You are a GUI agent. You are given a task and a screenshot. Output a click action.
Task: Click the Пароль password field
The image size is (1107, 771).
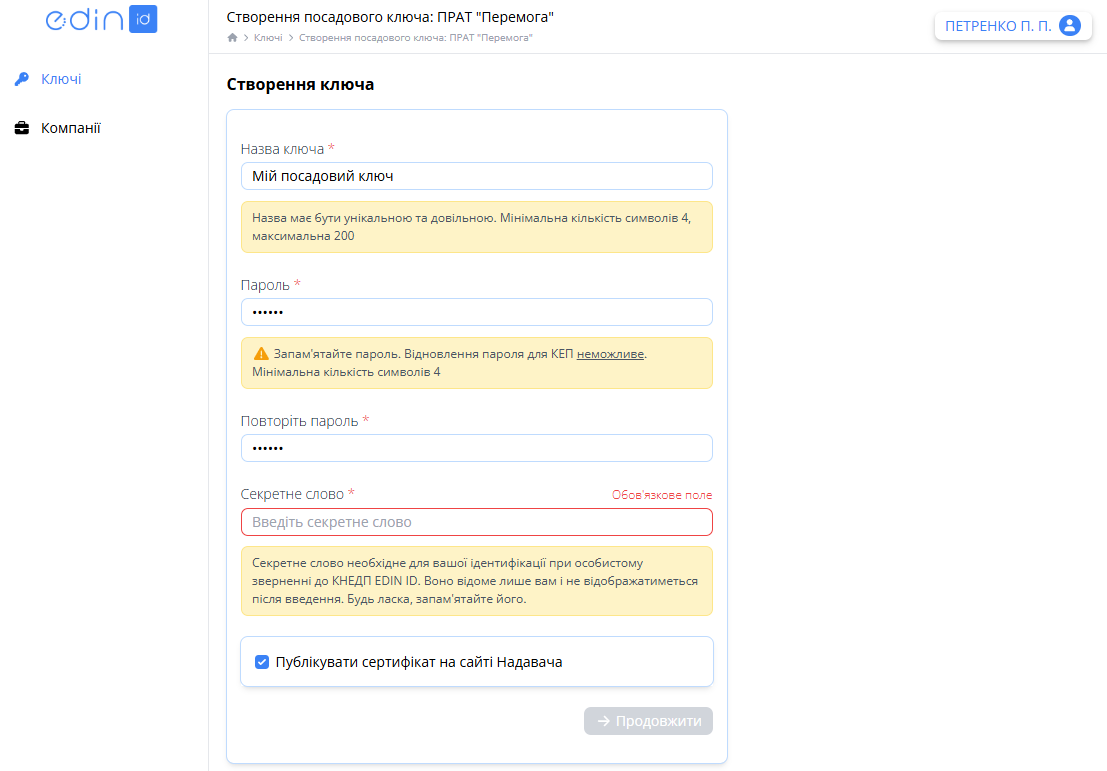[477, 311]
